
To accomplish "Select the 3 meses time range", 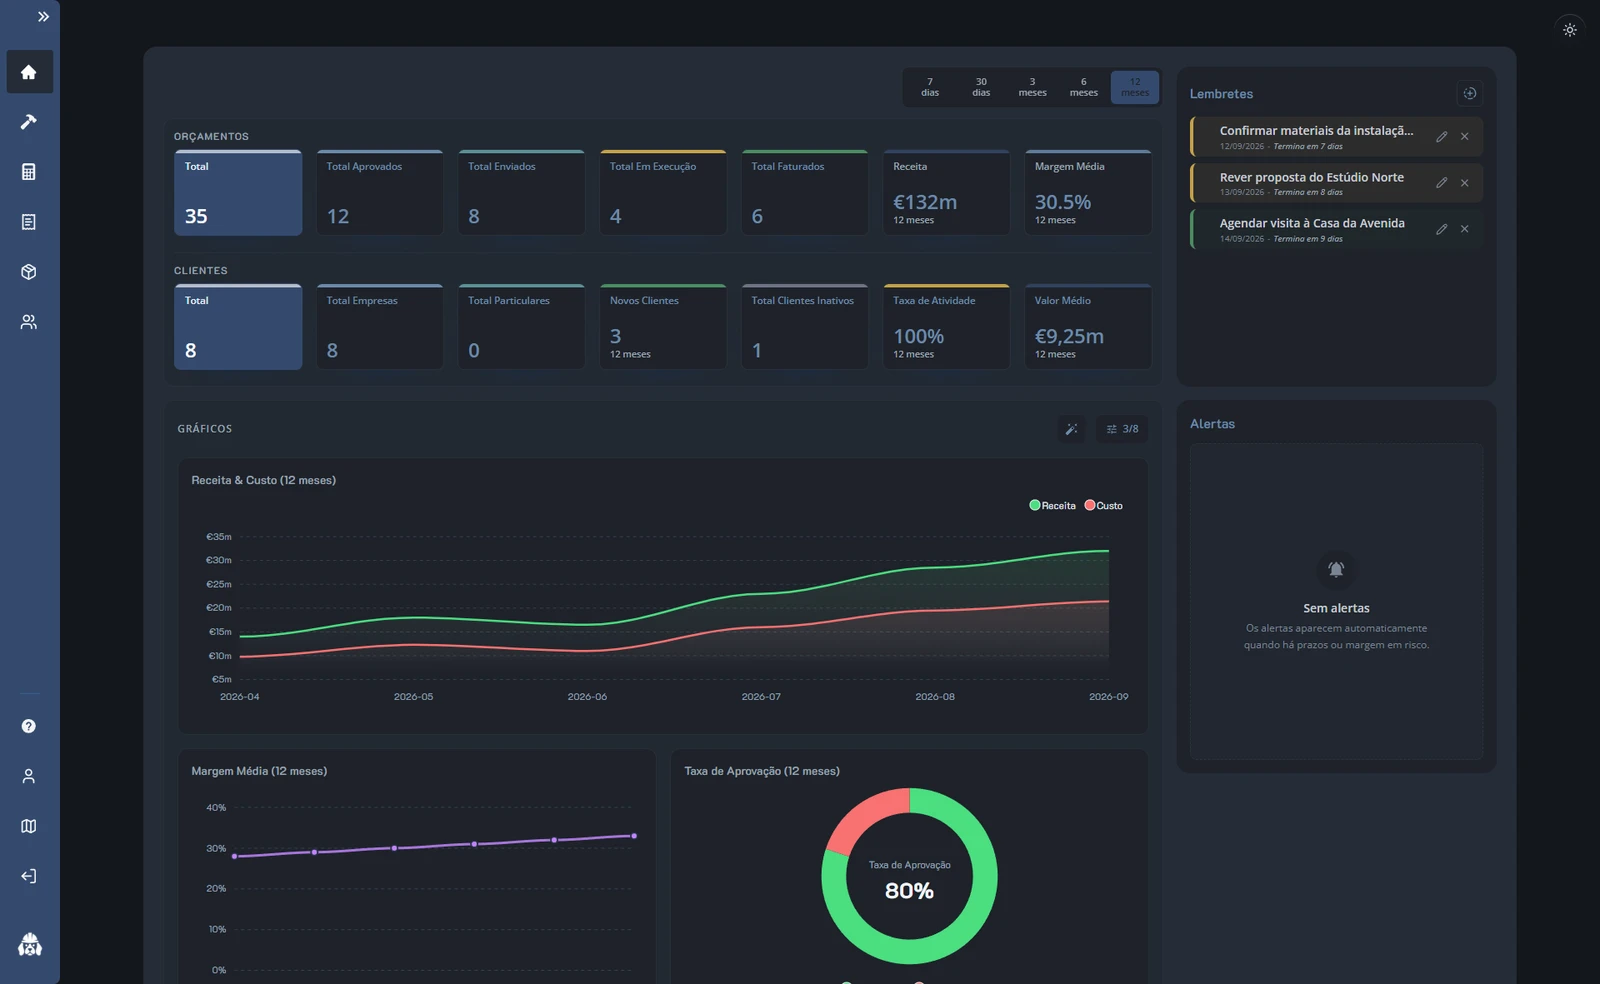I will 1032,87.
